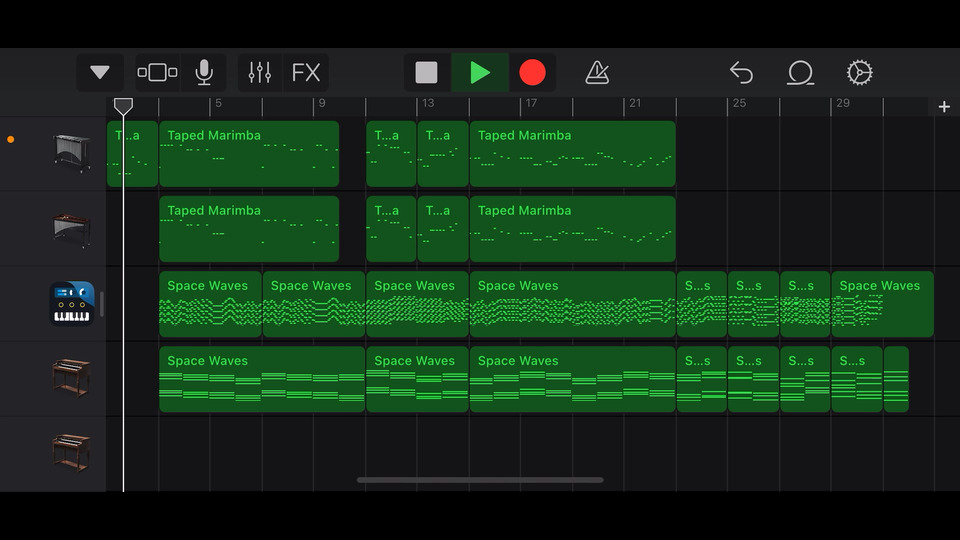Select organ track Space Waves region at bar 11
This screenshot has height=540, width=960.
click(417, 380)
